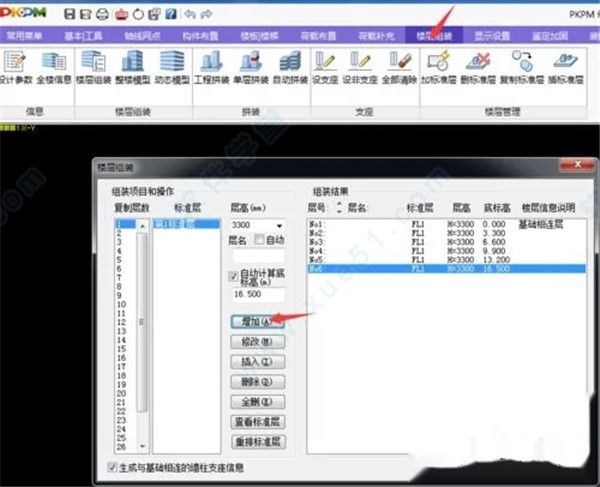Show the 整楼模型 whole building model
Image resolution: width=600 pixels, height=487 pixels.
point(132,67)
